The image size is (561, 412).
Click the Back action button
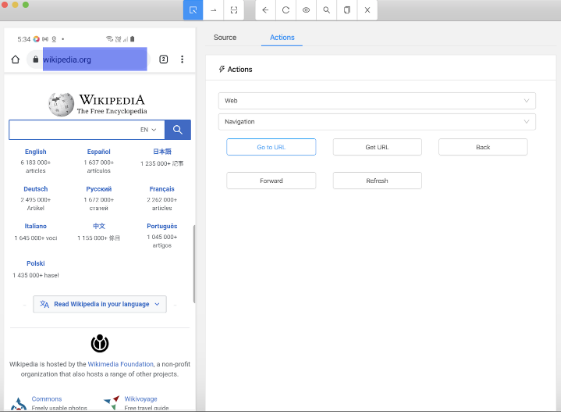483,147
